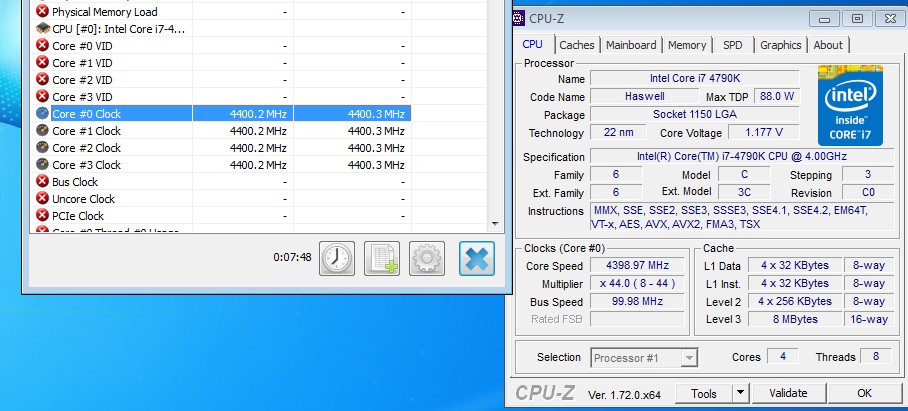
Task: Select the Bus Clock row label
Action: 75,182
